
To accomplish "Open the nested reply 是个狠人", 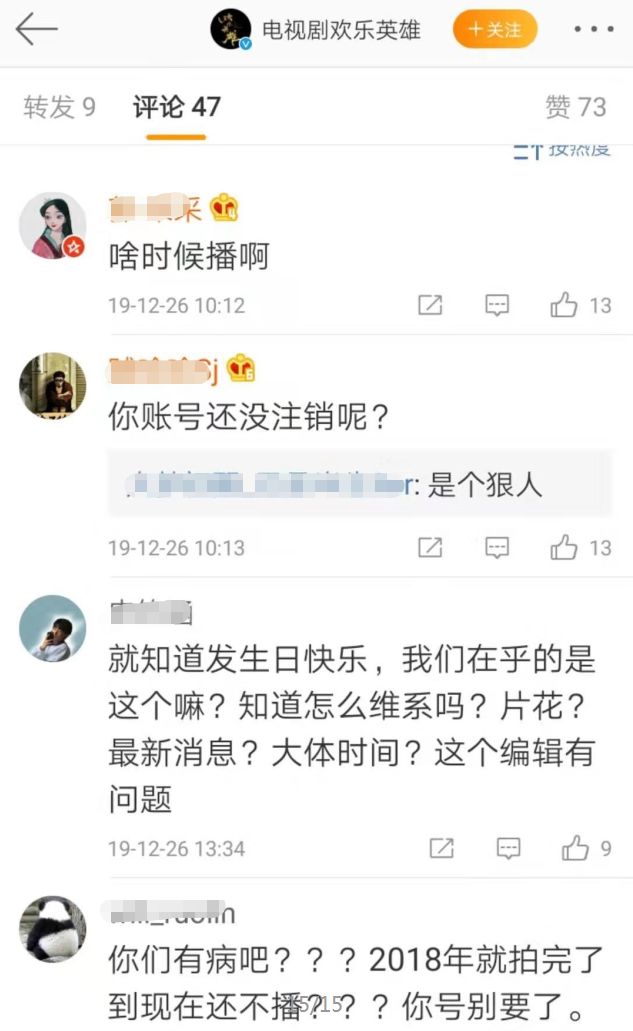I will (x=360, y=485).
